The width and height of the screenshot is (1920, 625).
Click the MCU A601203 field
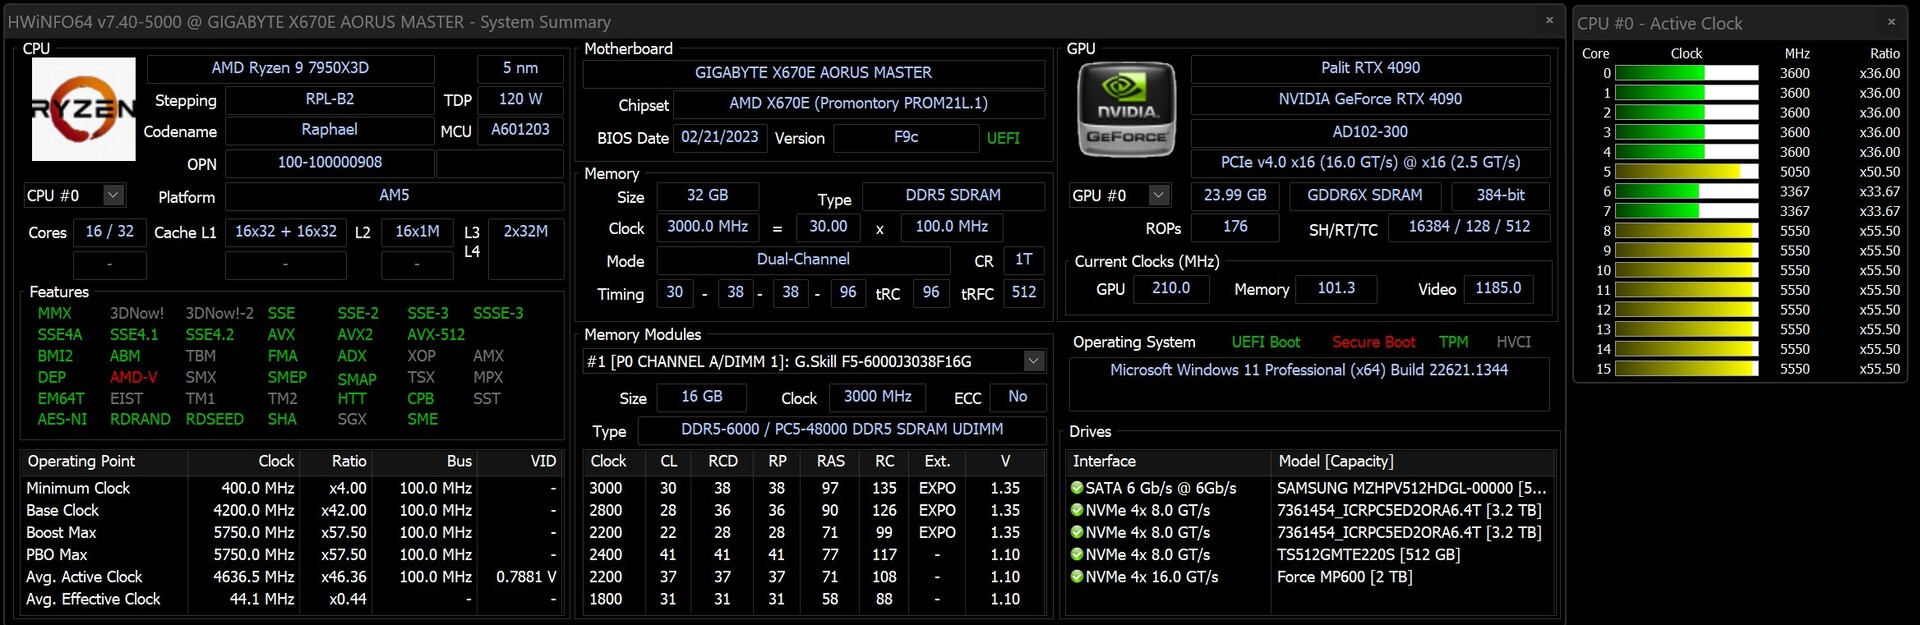click(520, 130)
